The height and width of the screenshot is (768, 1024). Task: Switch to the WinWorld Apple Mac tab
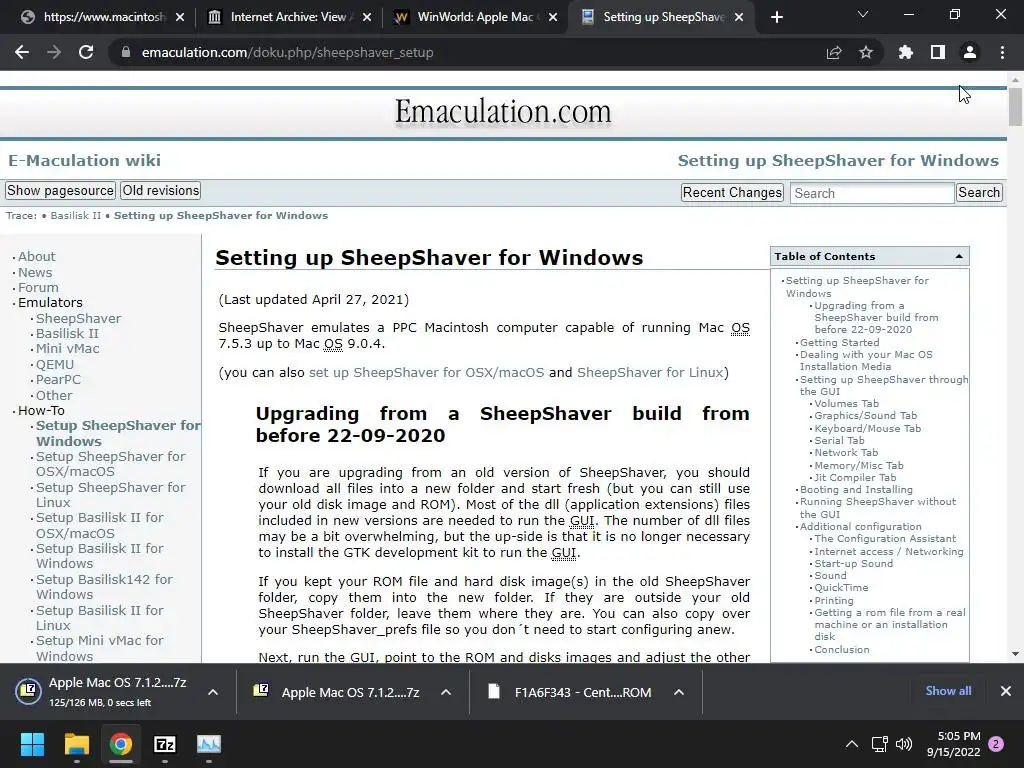tap(475, 17)
